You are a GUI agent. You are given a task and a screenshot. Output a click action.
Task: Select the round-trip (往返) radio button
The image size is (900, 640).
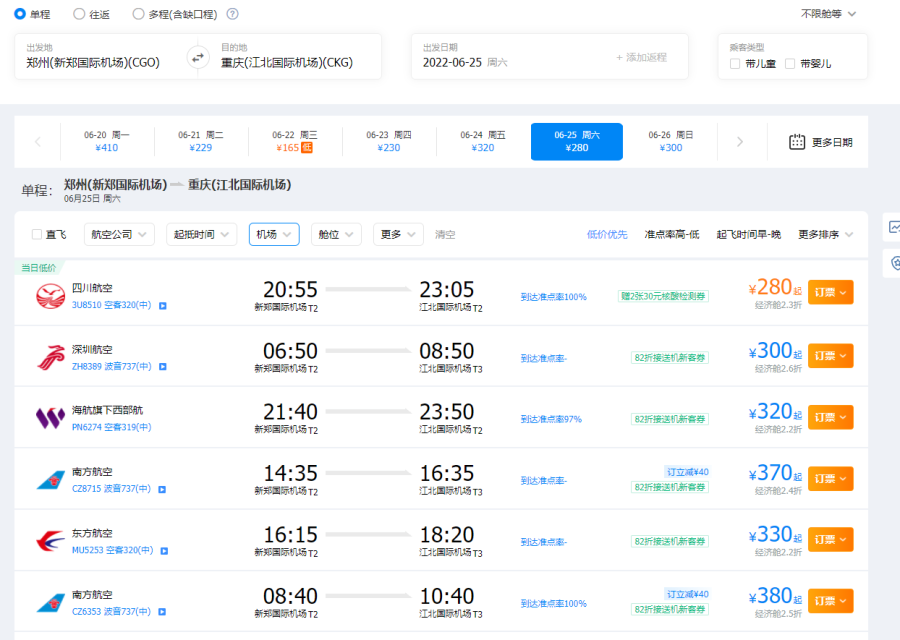(x=79, y=14)
